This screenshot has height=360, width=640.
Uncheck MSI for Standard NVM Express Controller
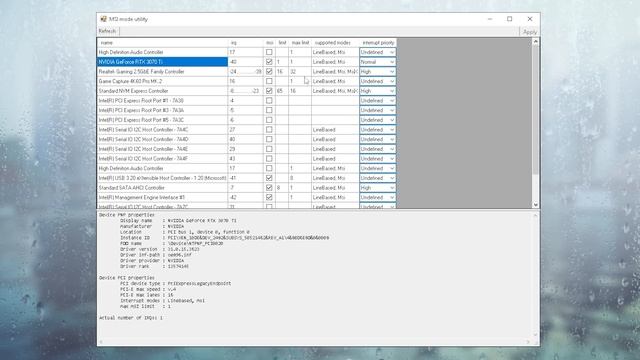coord(269,91)
